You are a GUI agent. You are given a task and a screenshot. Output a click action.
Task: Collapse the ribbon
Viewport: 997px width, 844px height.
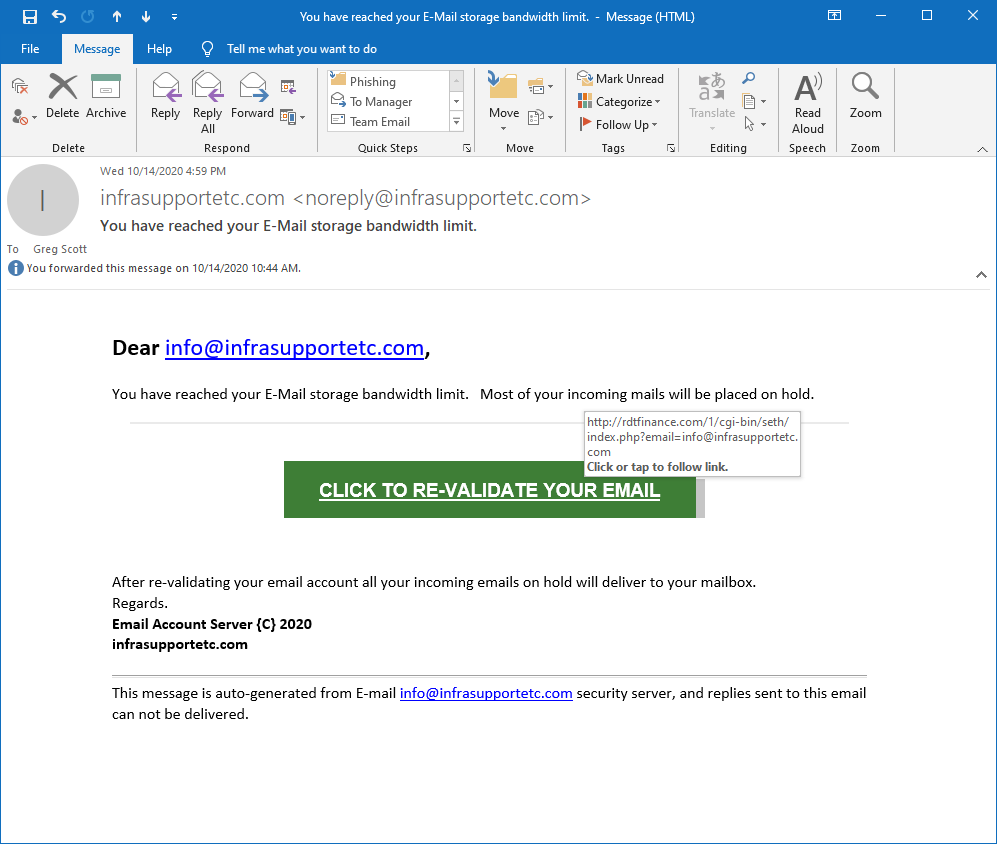(982, 149)
